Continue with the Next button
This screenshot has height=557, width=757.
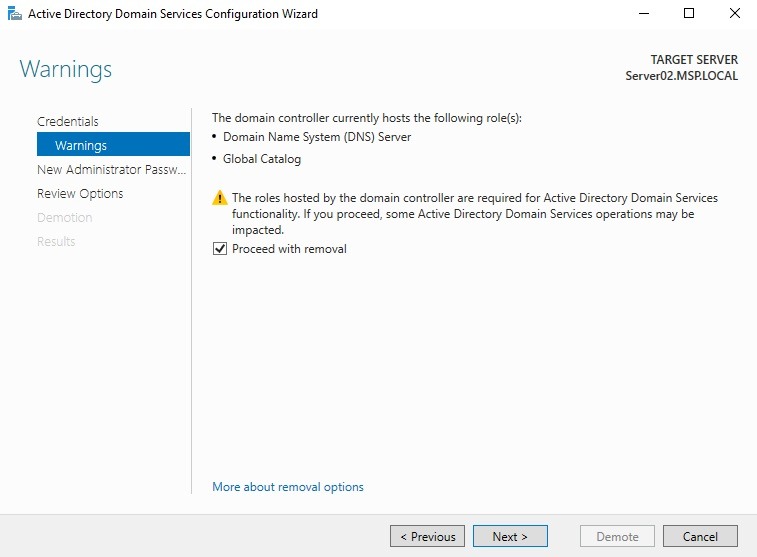(x=510, y=536)
